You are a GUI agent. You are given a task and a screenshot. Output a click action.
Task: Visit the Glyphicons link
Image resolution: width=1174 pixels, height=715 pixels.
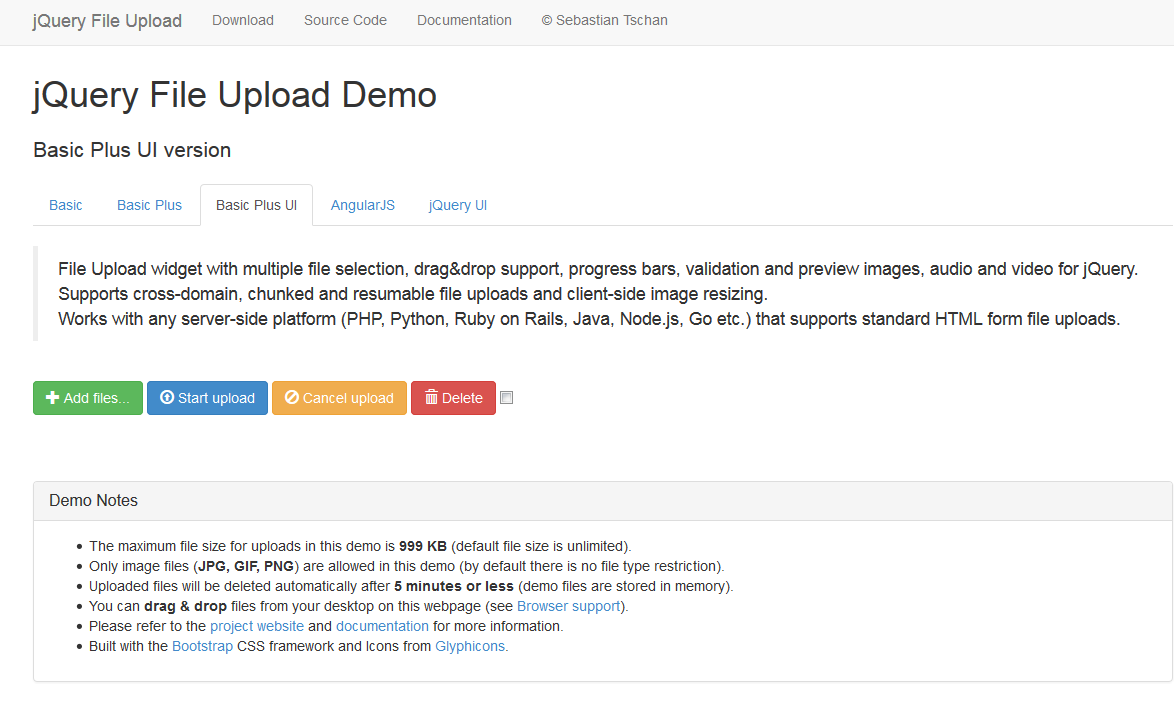[x=470, y=646]
